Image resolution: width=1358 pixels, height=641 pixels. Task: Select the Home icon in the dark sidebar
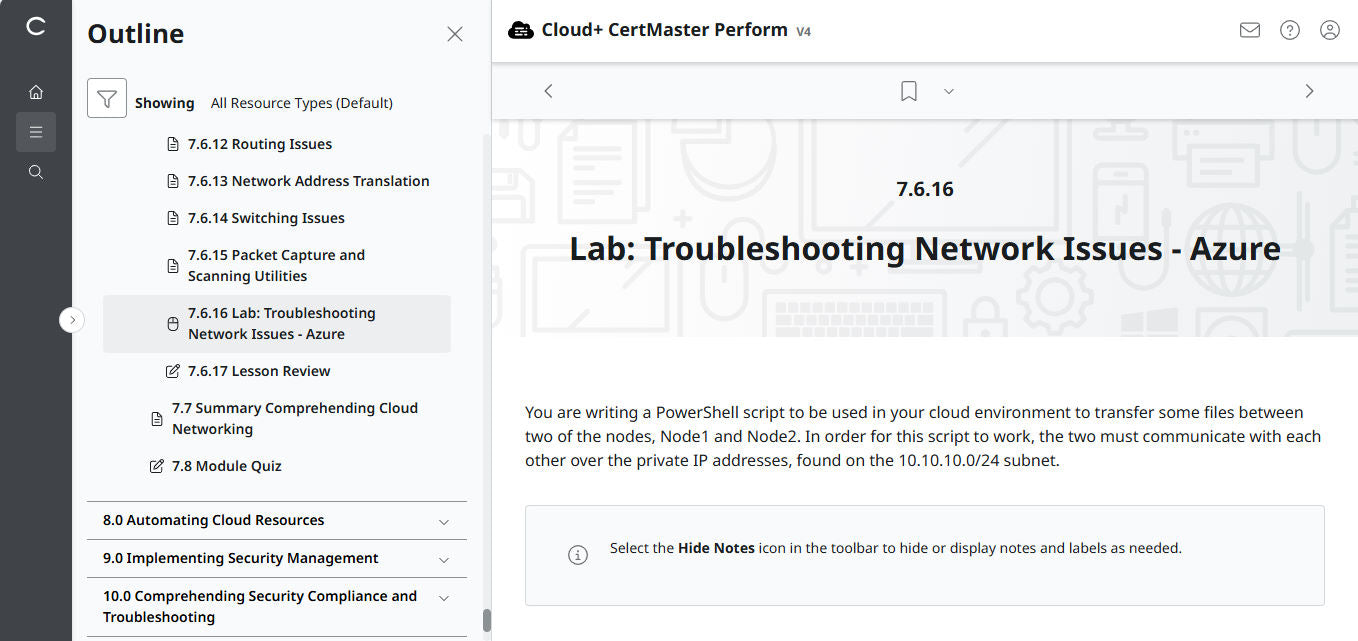tap(36, 91)
